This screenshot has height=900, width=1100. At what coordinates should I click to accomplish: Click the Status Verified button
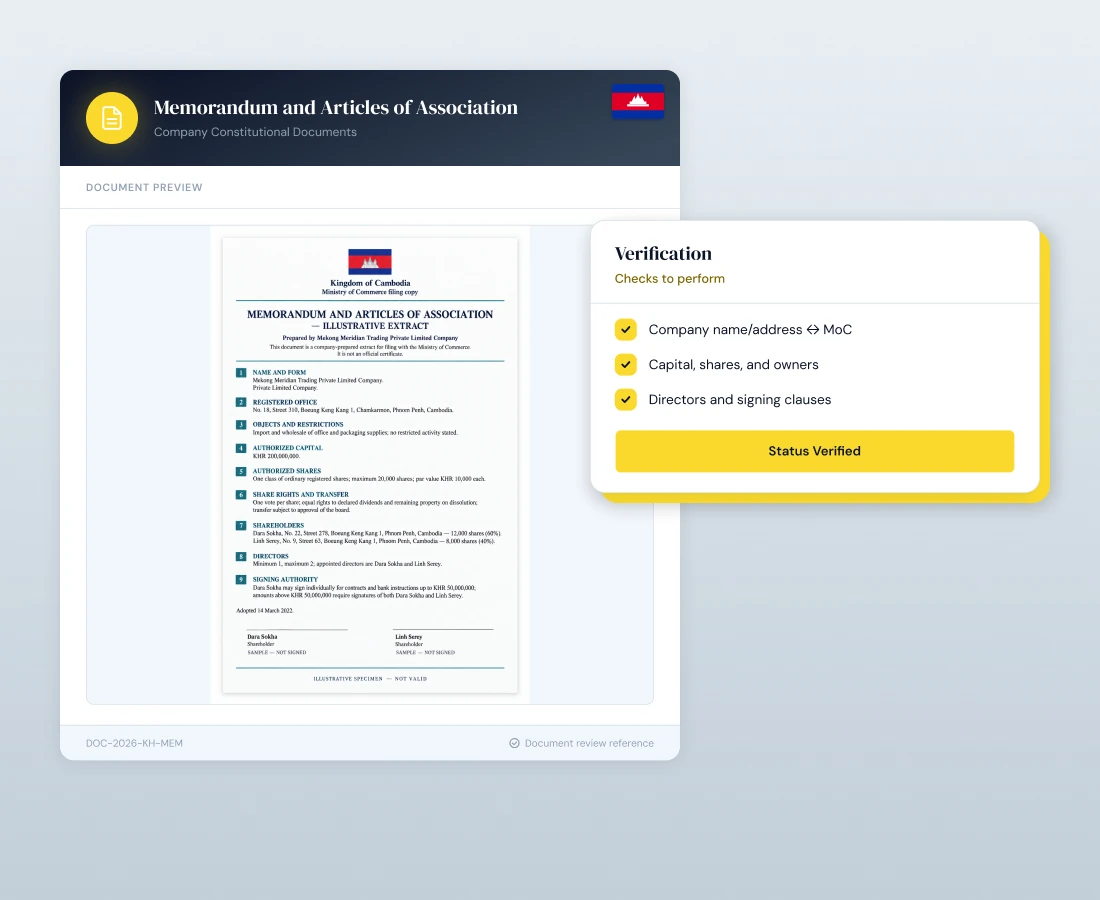pyautogui.click(x=814, y=451)
